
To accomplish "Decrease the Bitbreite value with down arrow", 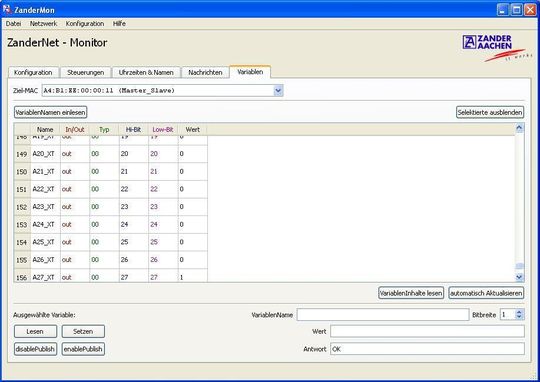I will [x=519, y=317].
